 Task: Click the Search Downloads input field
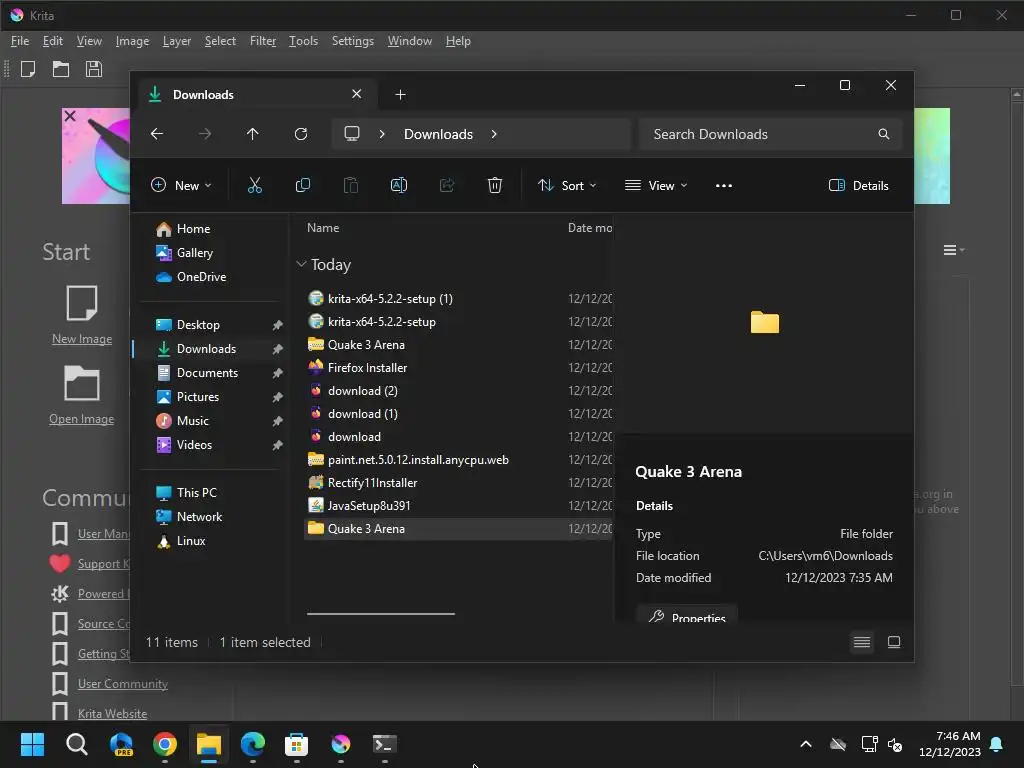pyautogui.click(x=771, y=134)
